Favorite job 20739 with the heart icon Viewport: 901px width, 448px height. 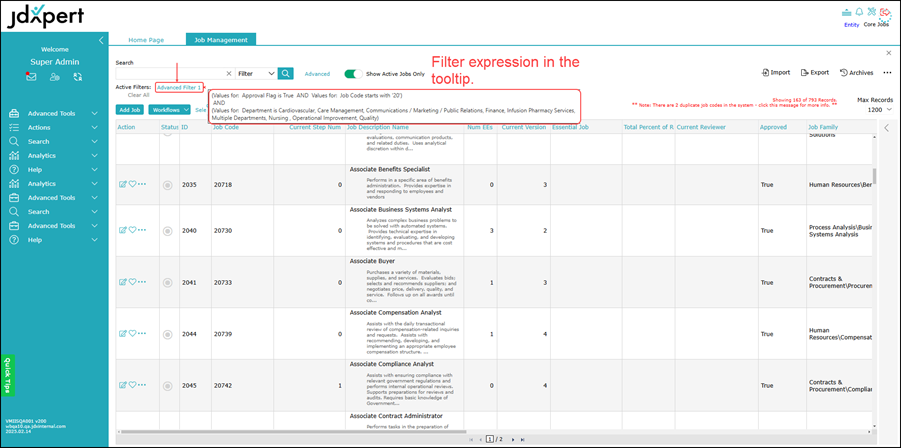point(132,334)
